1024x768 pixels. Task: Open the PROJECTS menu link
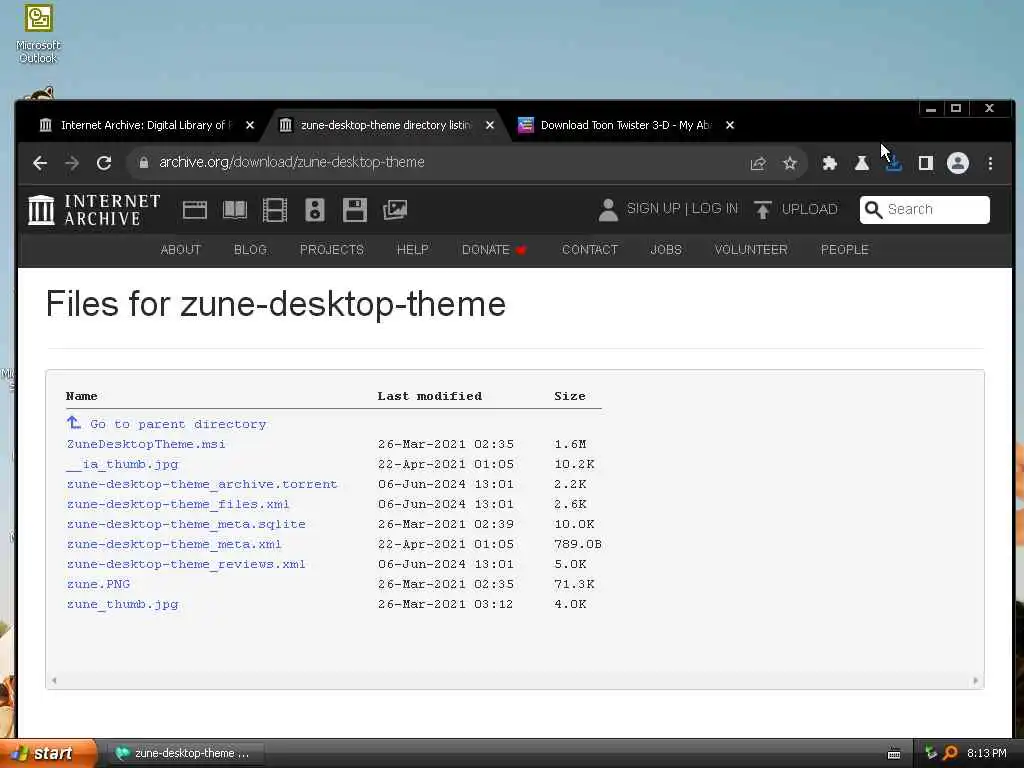[332, 249]
